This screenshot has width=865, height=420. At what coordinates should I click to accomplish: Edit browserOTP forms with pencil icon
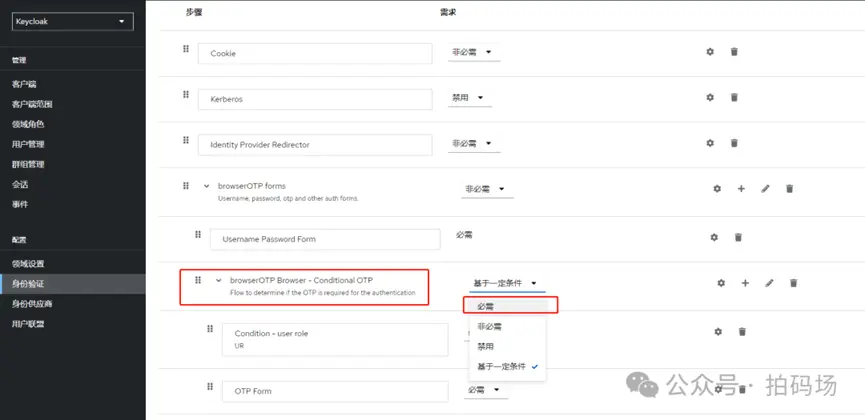(765, 189)
